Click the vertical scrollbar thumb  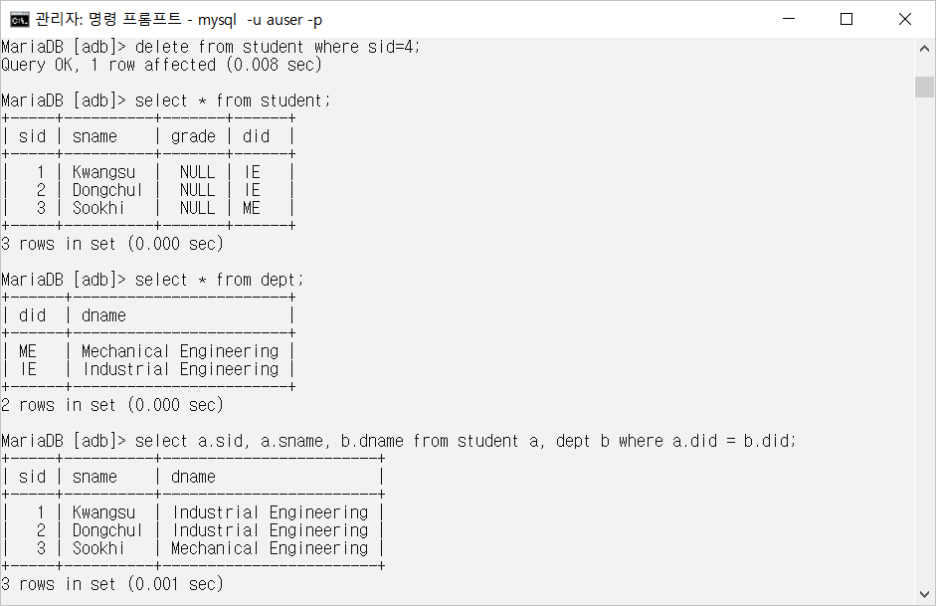tap(924, 87)
